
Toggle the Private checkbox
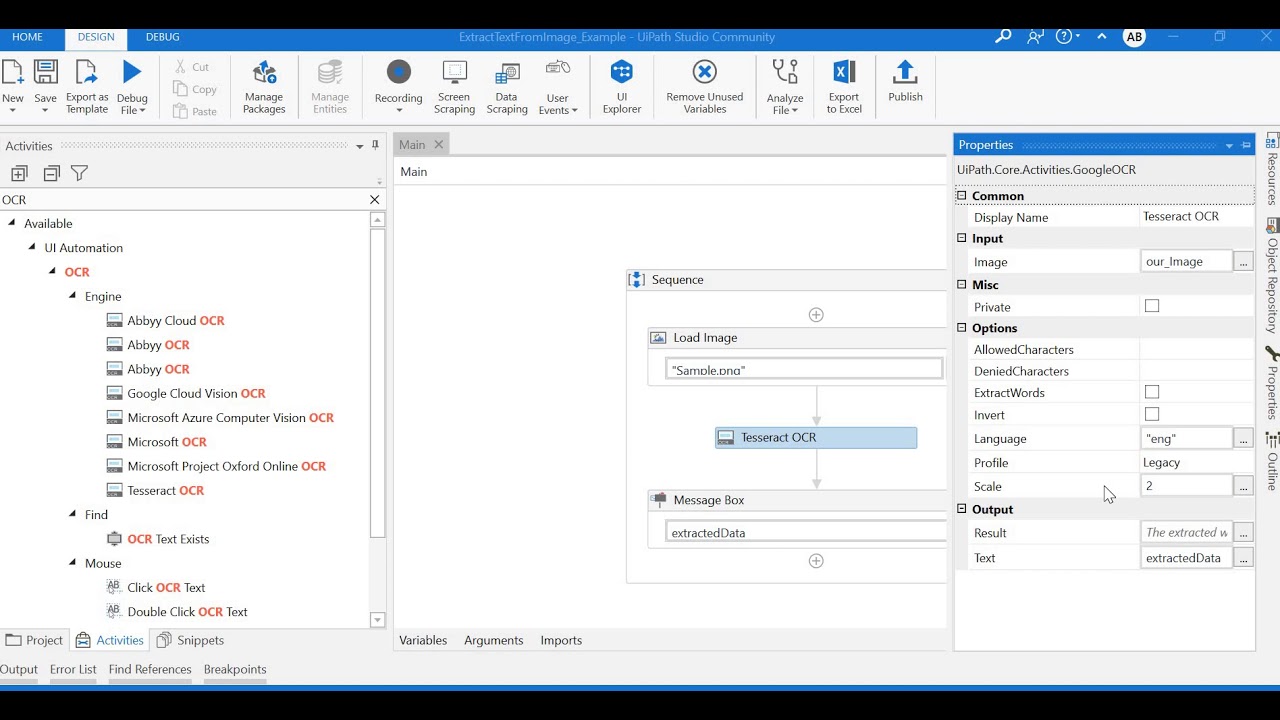pos(1152,306)
